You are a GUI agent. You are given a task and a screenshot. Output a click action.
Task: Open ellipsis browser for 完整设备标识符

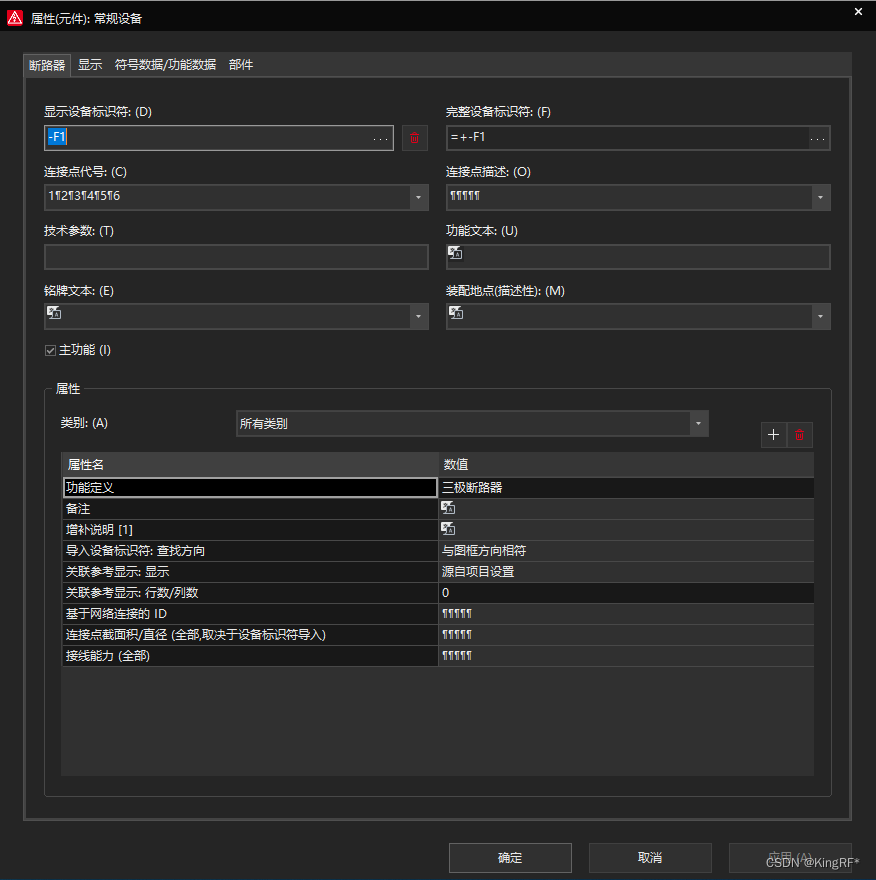(817, 137)
